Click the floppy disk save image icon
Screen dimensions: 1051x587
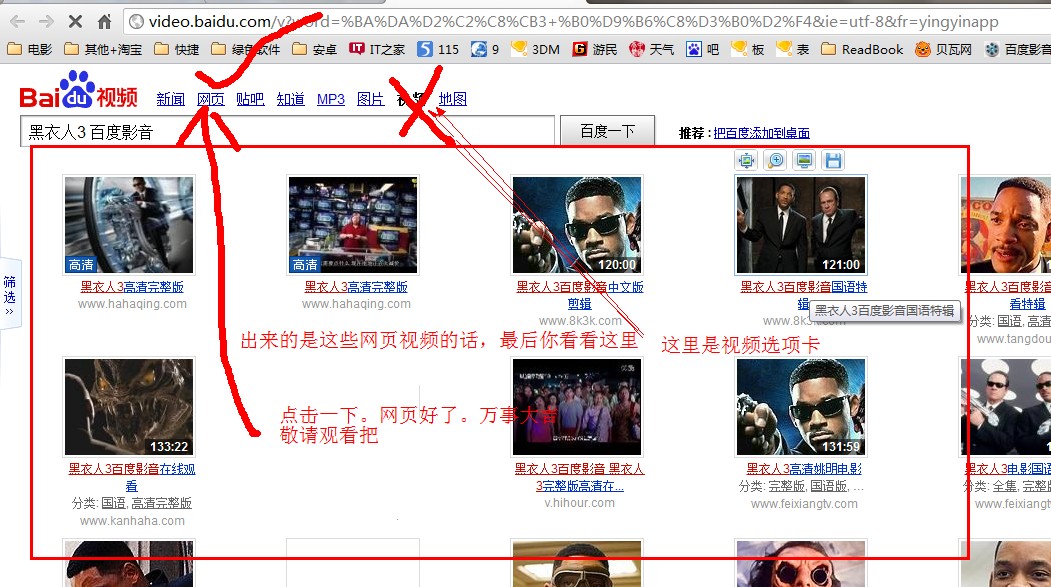pos(832,160)
